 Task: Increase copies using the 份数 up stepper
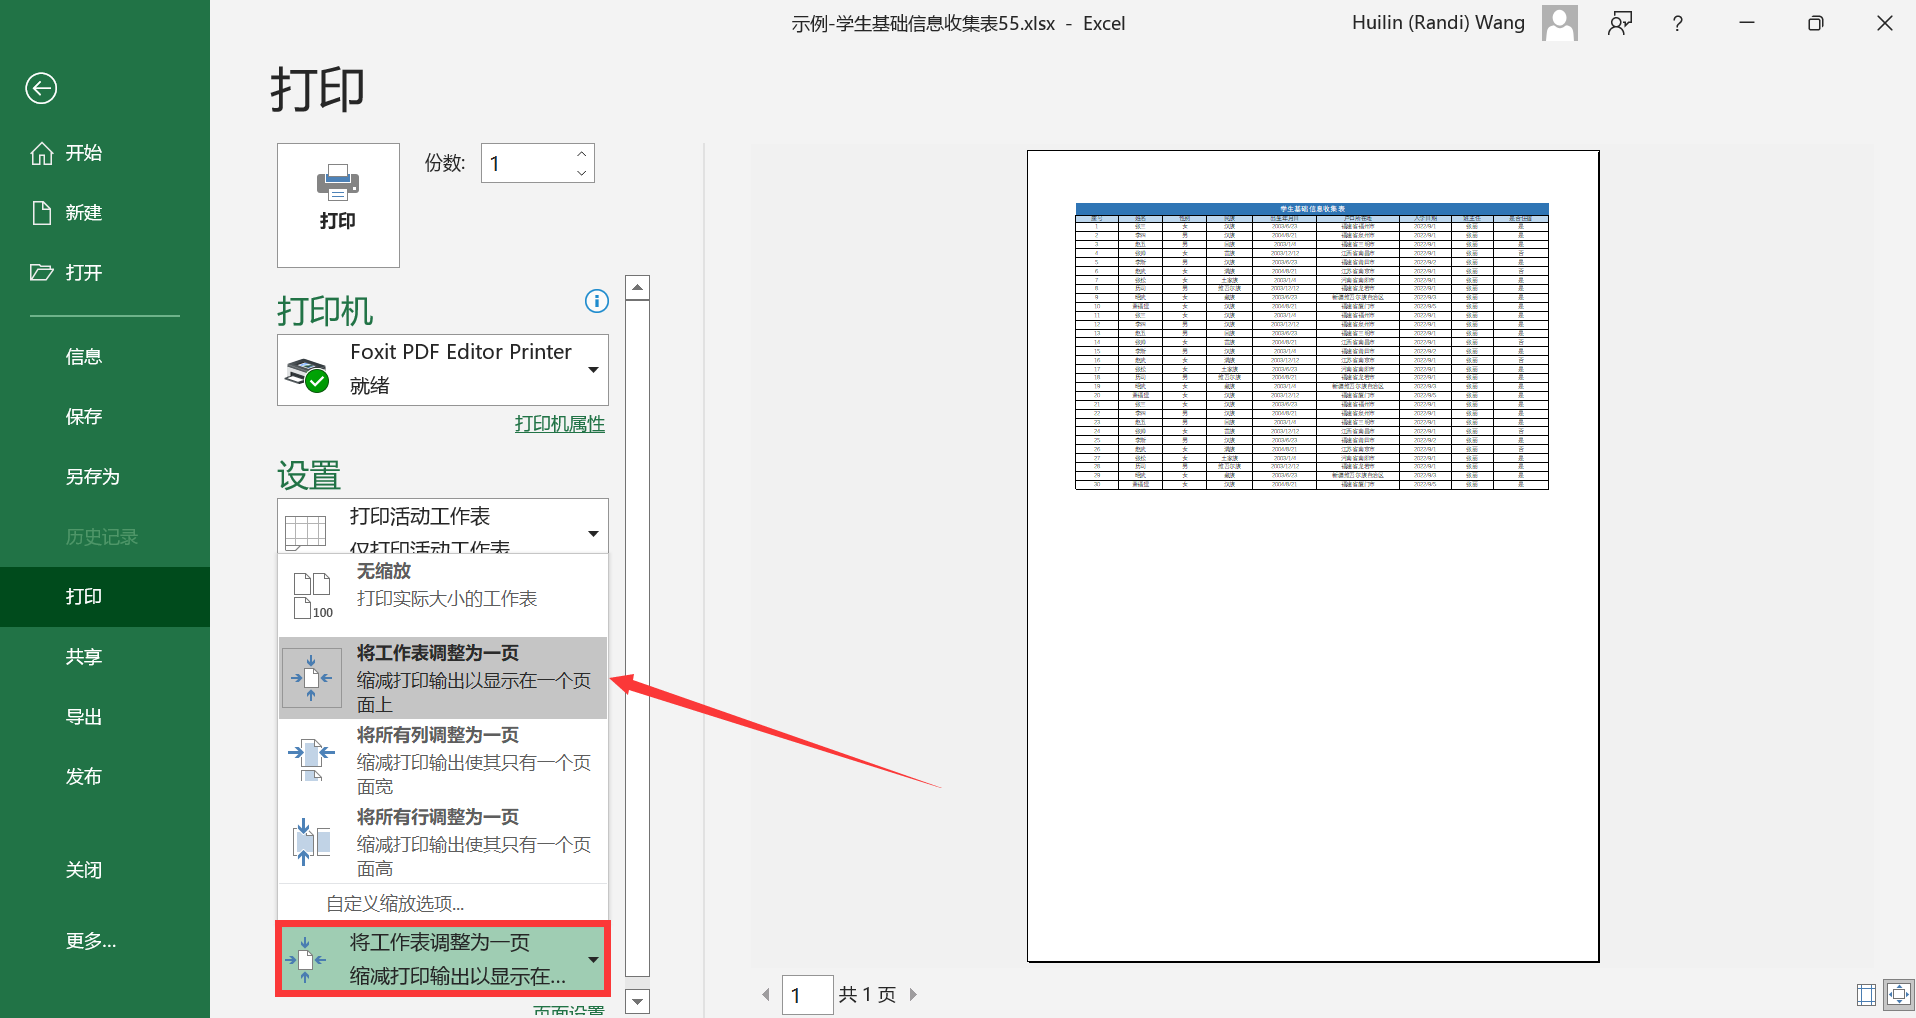580,154
